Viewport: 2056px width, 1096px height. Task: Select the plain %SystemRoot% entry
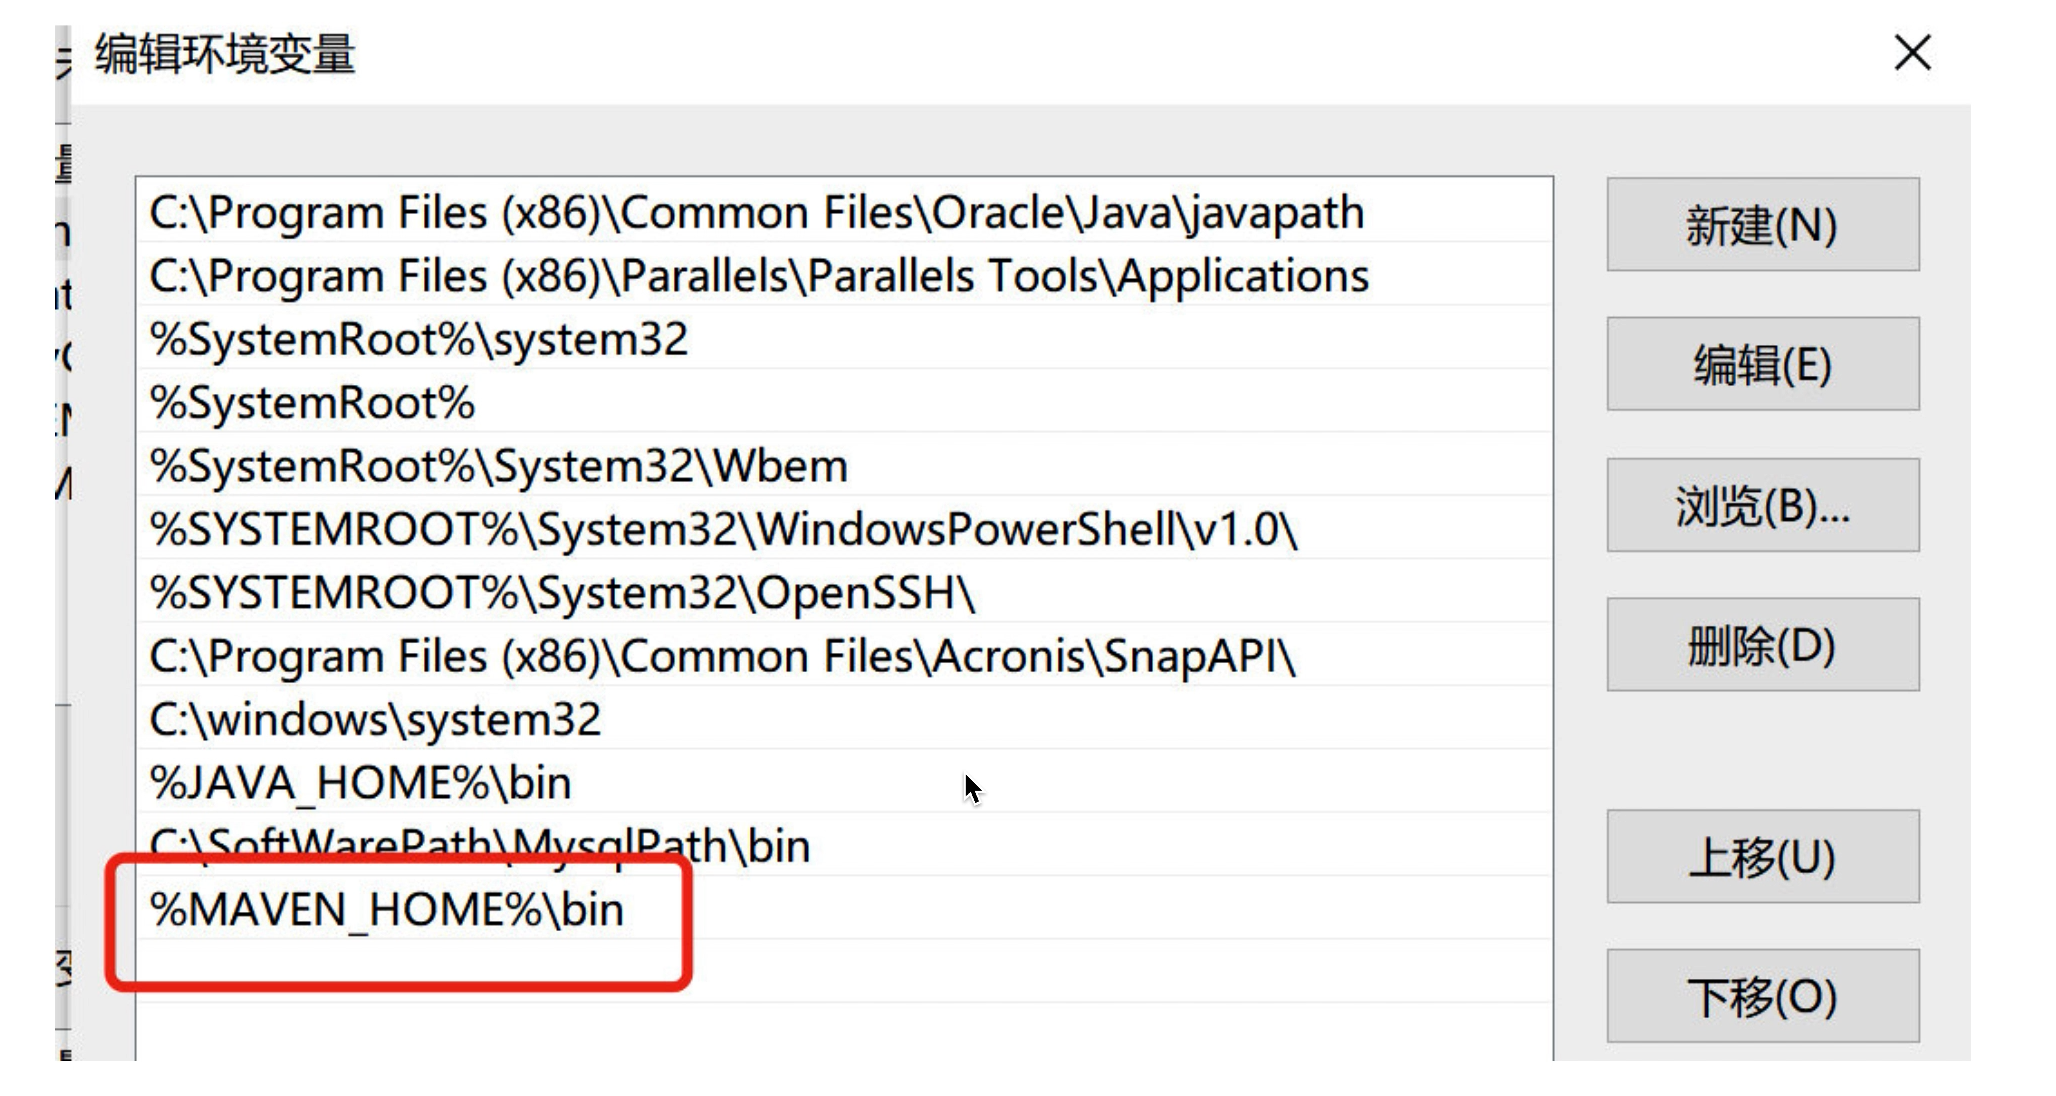click(312, 403)
